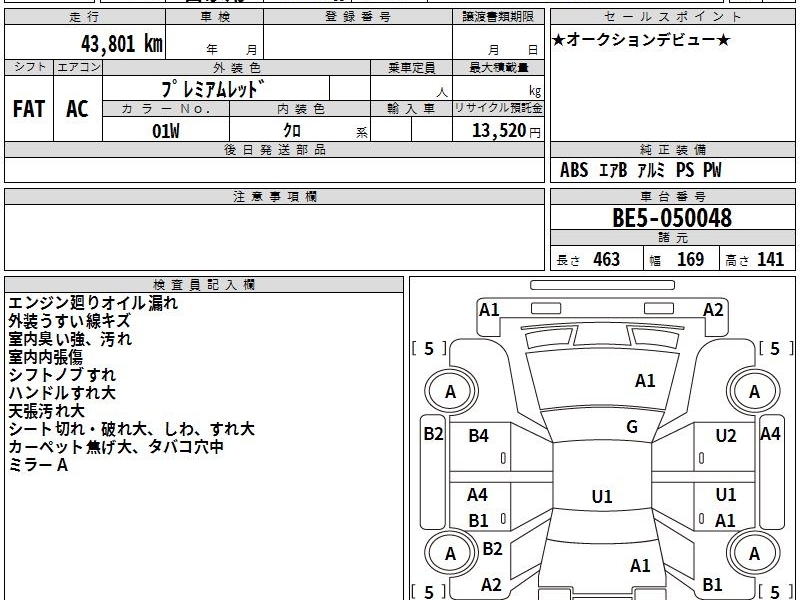Image resolution: width=800 pixels, height=600 pixels.
Task: Select equipment list ABS エアB アルミ PS PW
Action: coord(640,170)
